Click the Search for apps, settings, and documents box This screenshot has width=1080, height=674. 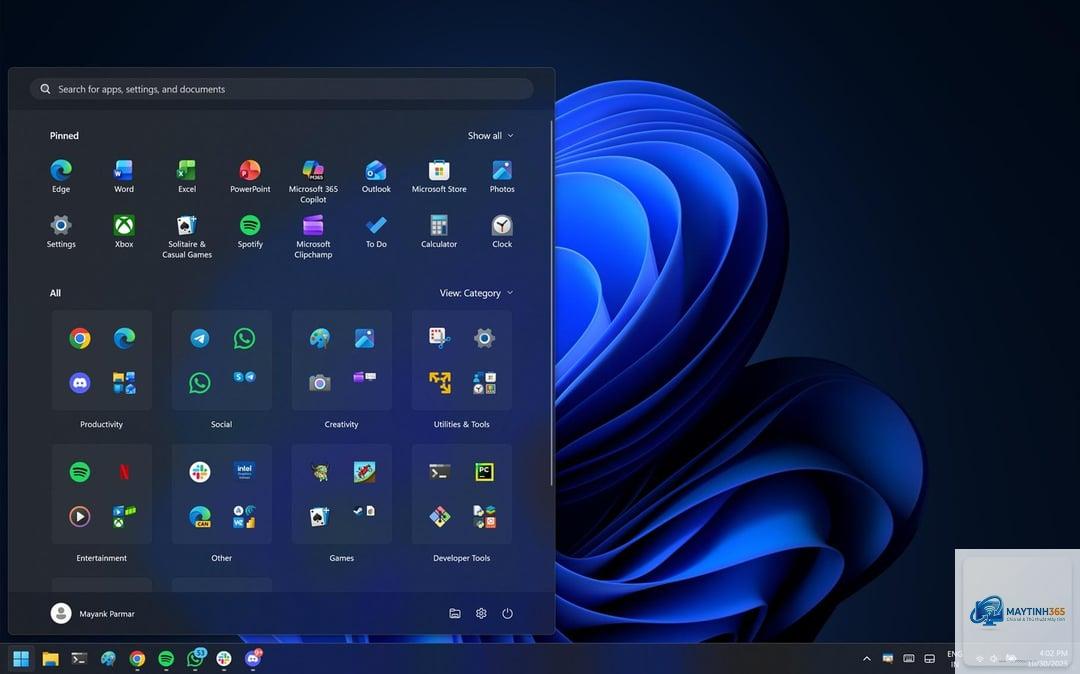click(282, 89)
